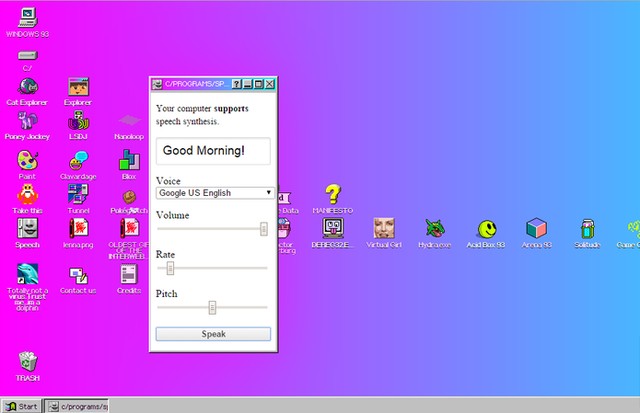Image resolution: width=640 pixels, height=413 pixels.
Task: Click the help question mark button in the speech window title bar
Action: point(237,84)
